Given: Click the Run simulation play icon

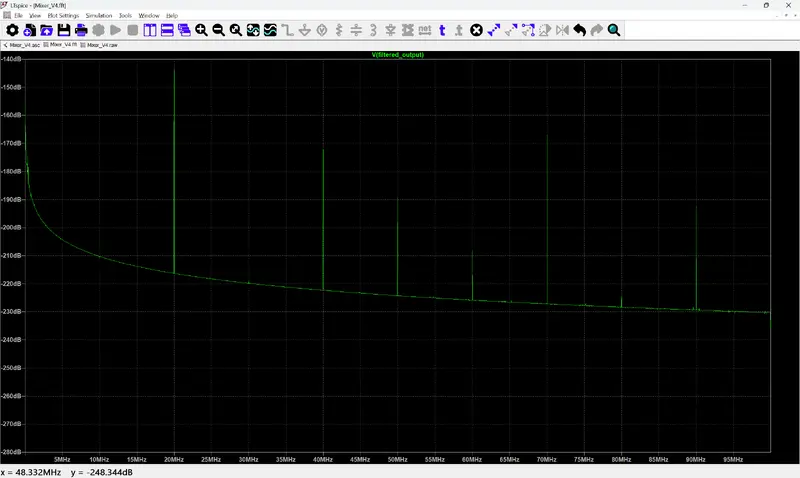Looking at the screenshot, I should [116, 30].
